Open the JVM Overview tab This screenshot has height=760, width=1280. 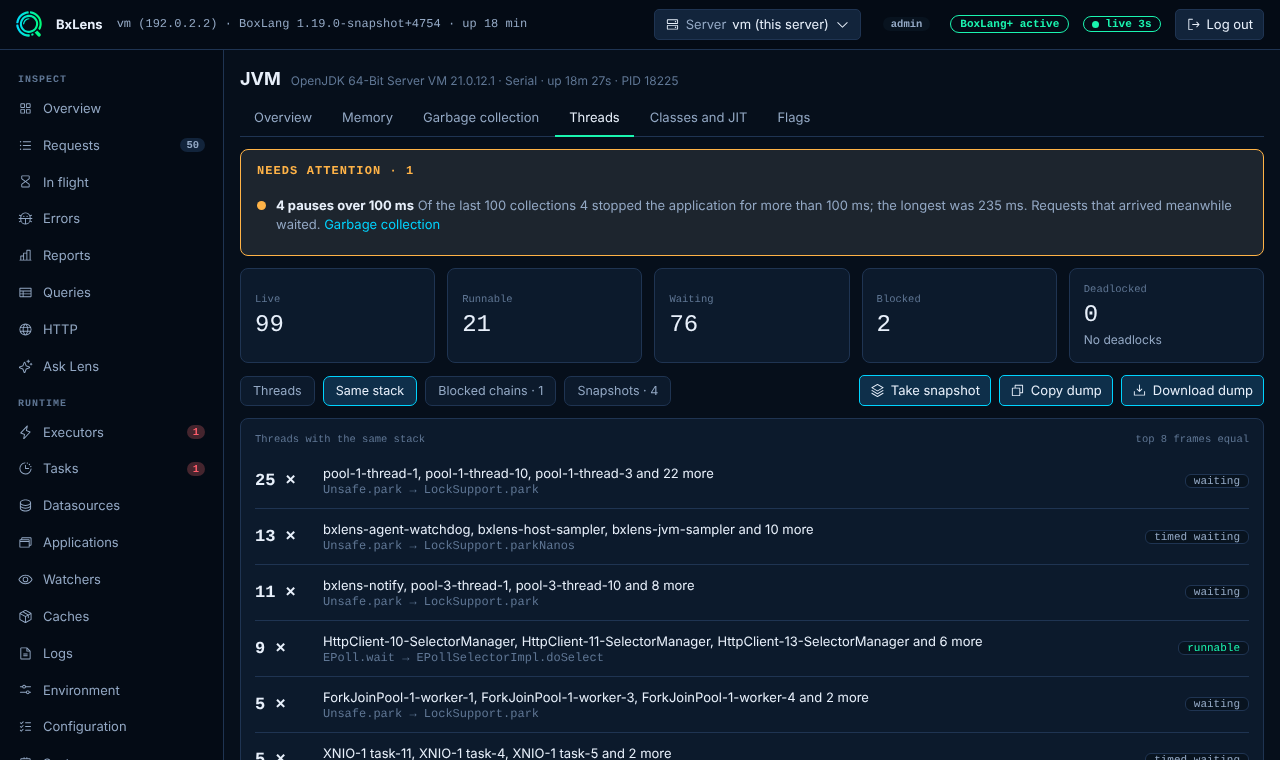(283, 117)
